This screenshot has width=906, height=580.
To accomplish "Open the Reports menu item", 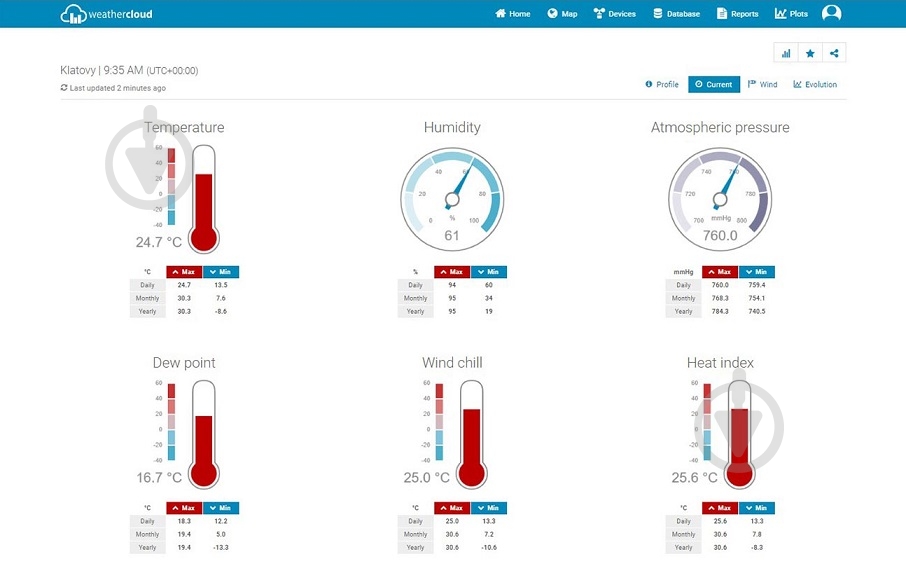I will click(737, 14).
